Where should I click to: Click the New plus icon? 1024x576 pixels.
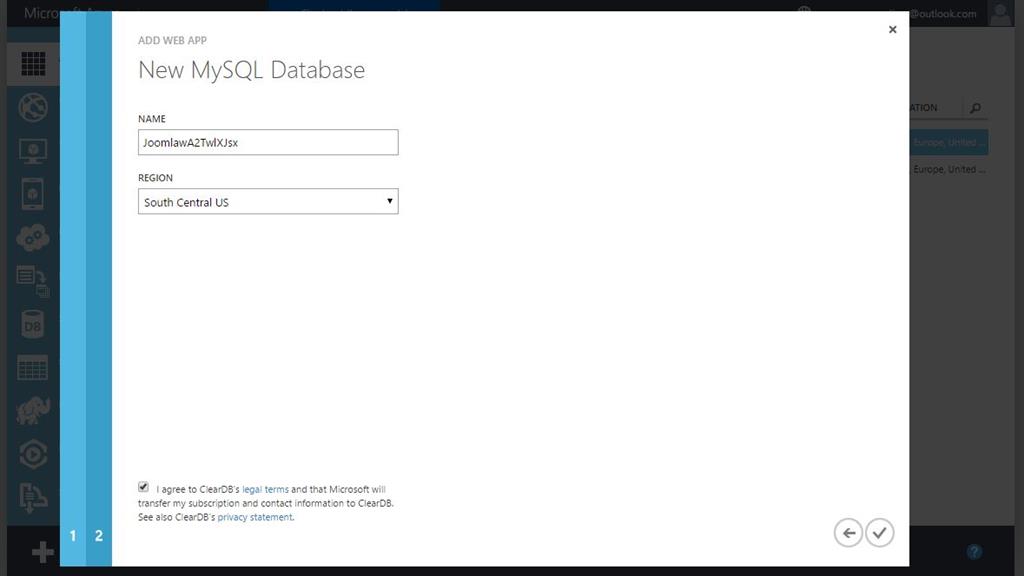pyautogui.click(x=42, y=552)
